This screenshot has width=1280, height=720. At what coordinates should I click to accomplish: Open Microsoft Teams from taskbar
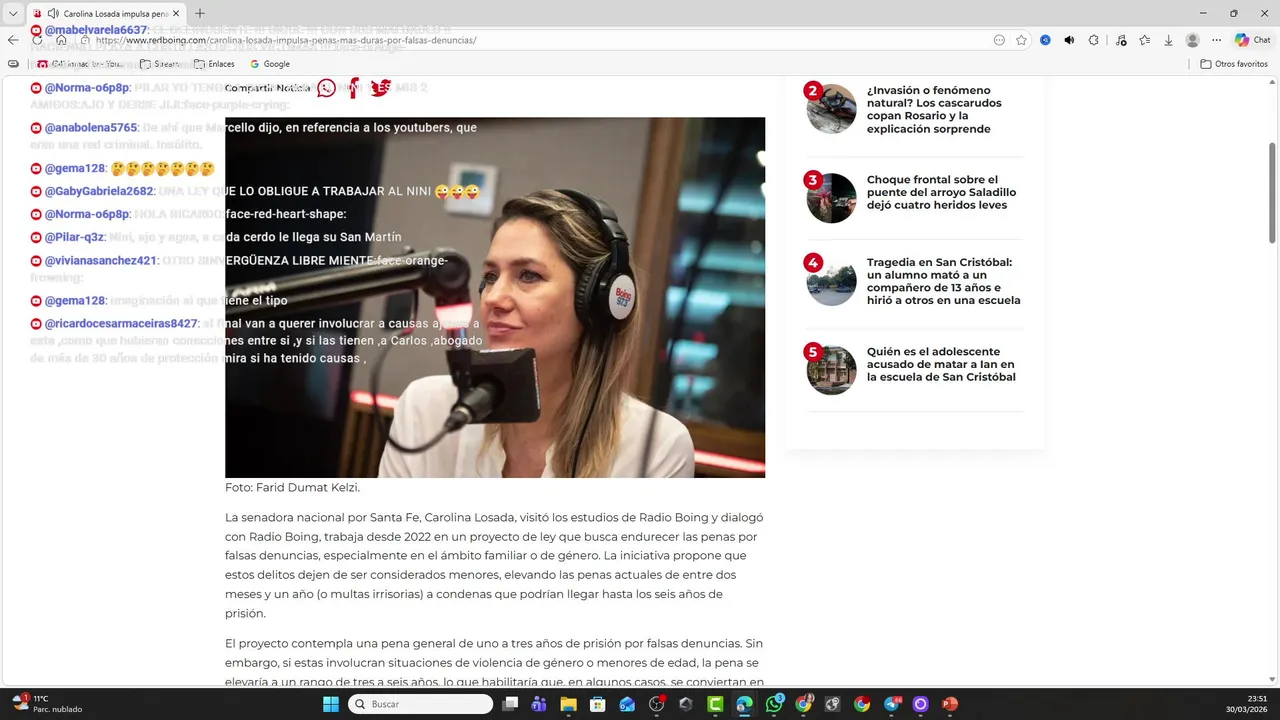click(x=539, y=704)
